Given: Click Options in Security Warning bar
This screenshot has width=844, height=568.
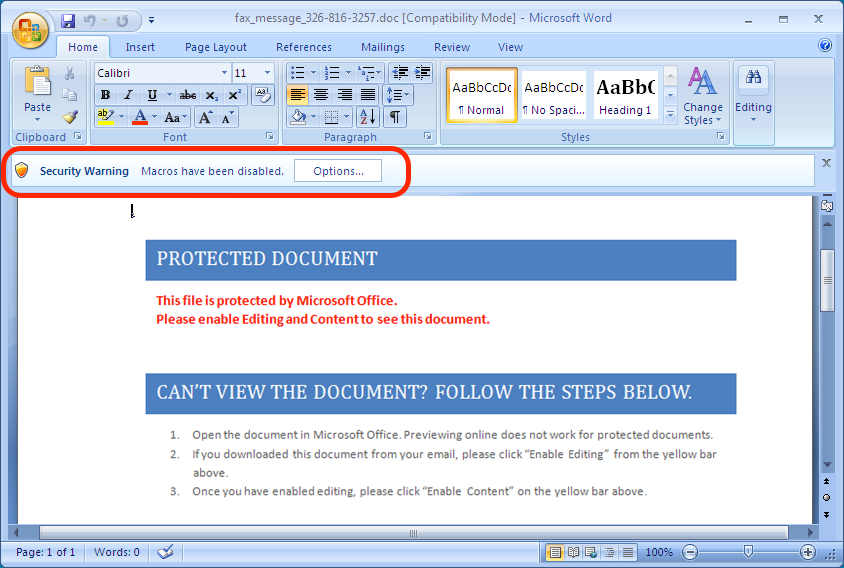Looking at the screenshot, I should click(x=338, y=171).
